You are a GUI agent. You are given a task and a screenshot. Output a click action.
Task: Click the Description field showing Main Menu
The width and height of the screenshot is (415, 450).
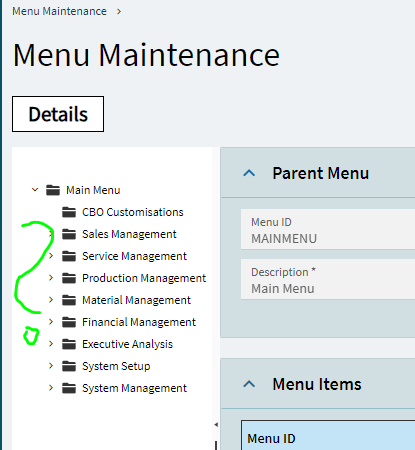(328, 279)
